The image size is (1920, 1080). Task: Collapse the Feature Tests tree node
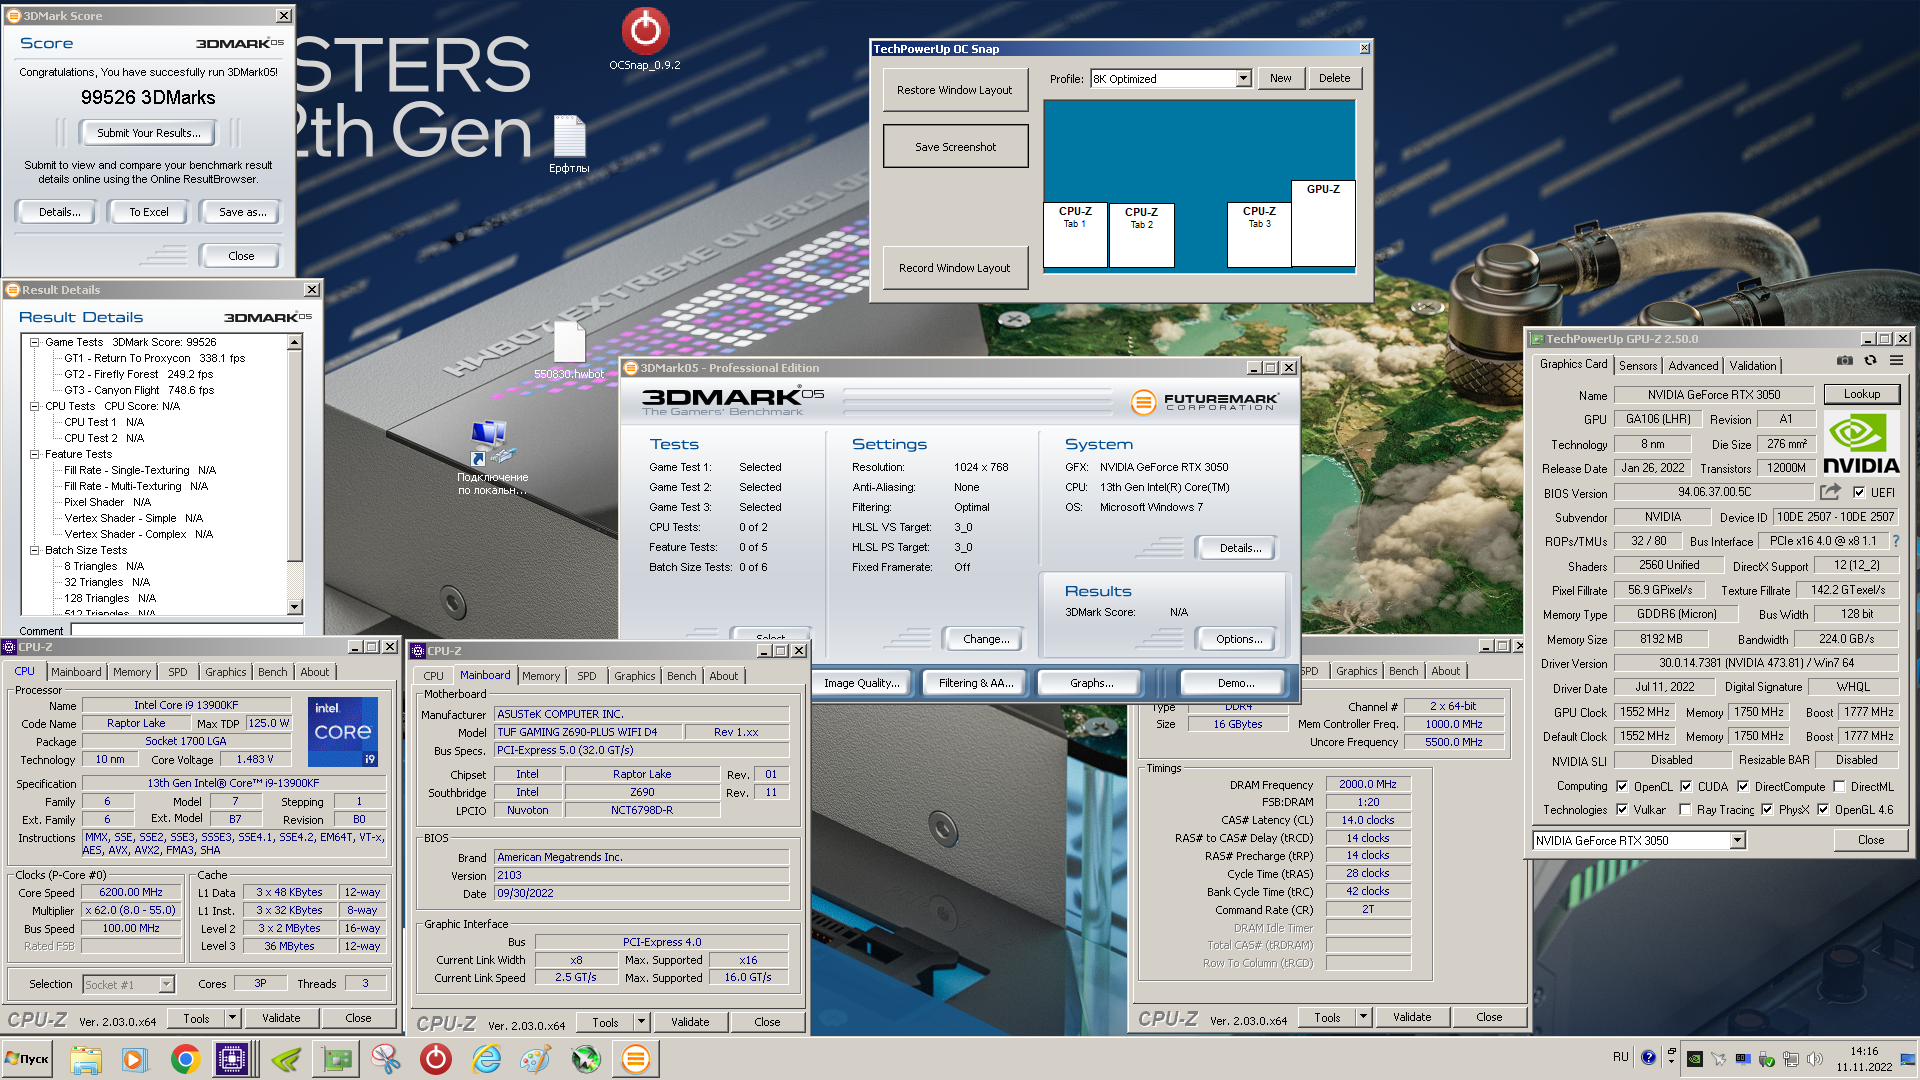pos(34,454)
